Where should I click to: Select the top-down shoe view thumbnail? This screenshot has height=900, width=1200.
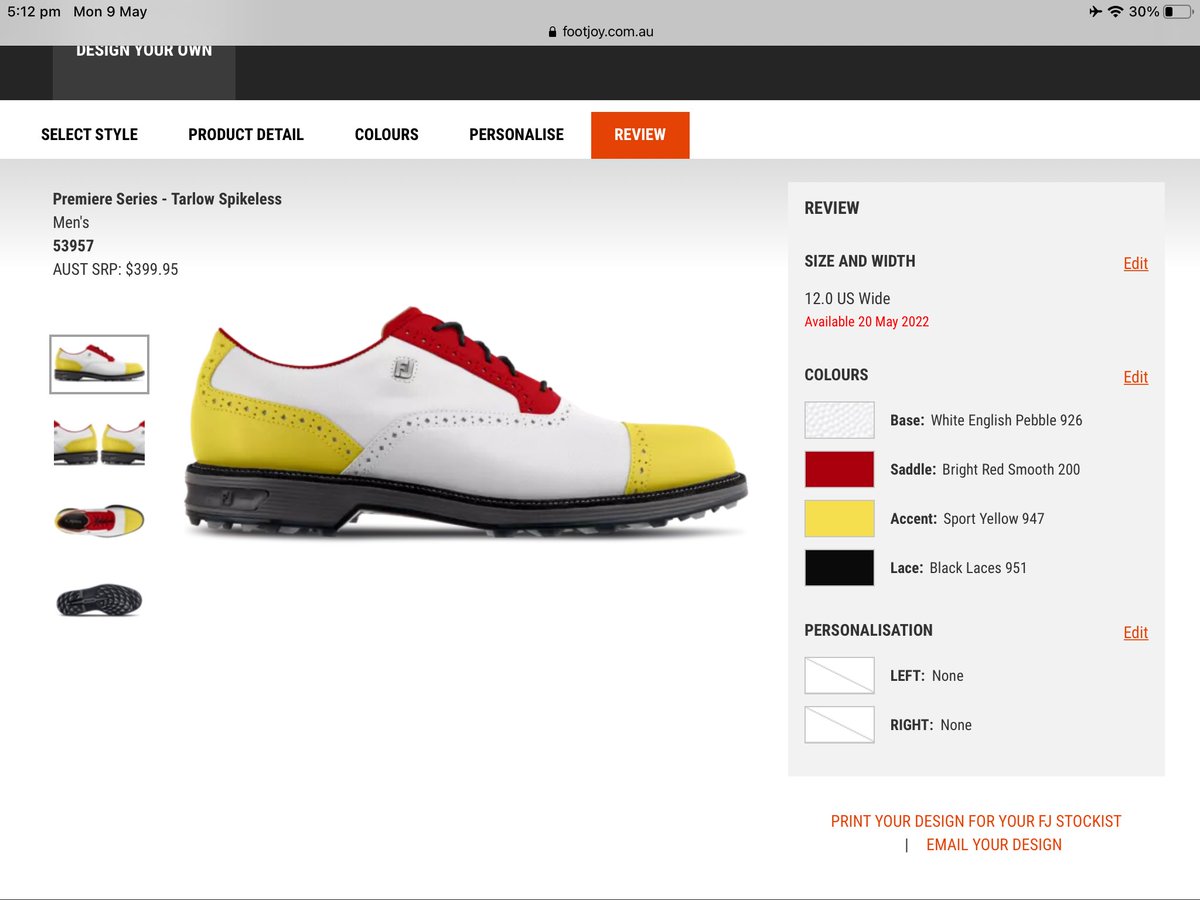[x=99, y=520]
